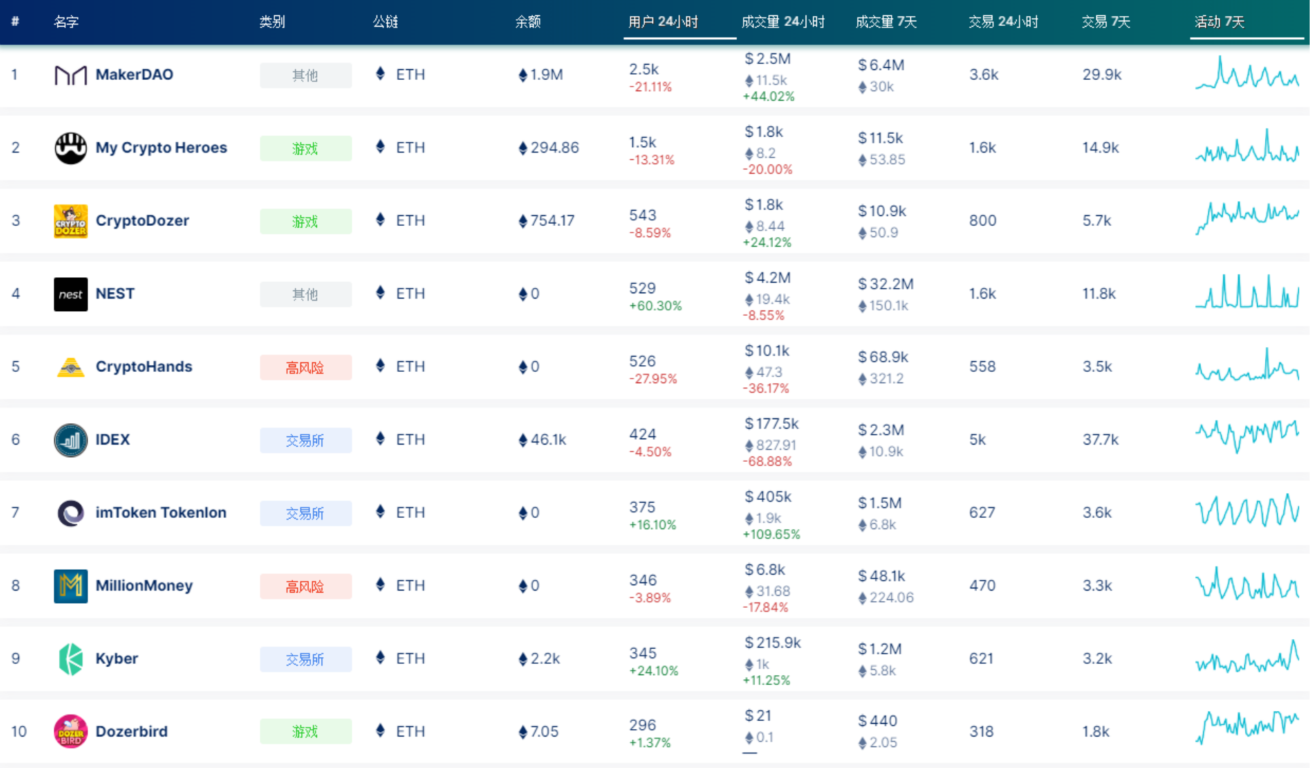1312x768 pixels.
Task: Click Ethereum chain icon in Dozerbird row
Action: click(380, 731)
